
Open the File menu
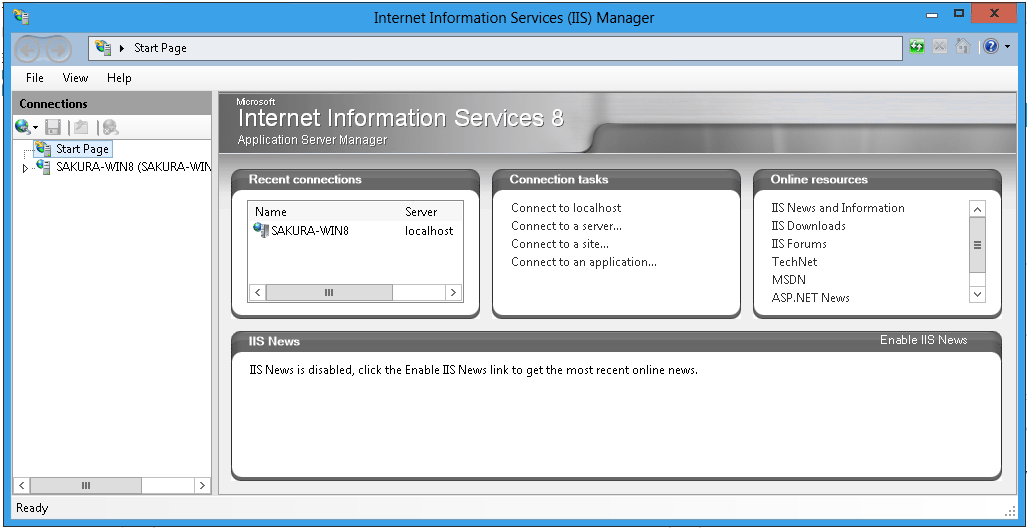tap(35, 78)
